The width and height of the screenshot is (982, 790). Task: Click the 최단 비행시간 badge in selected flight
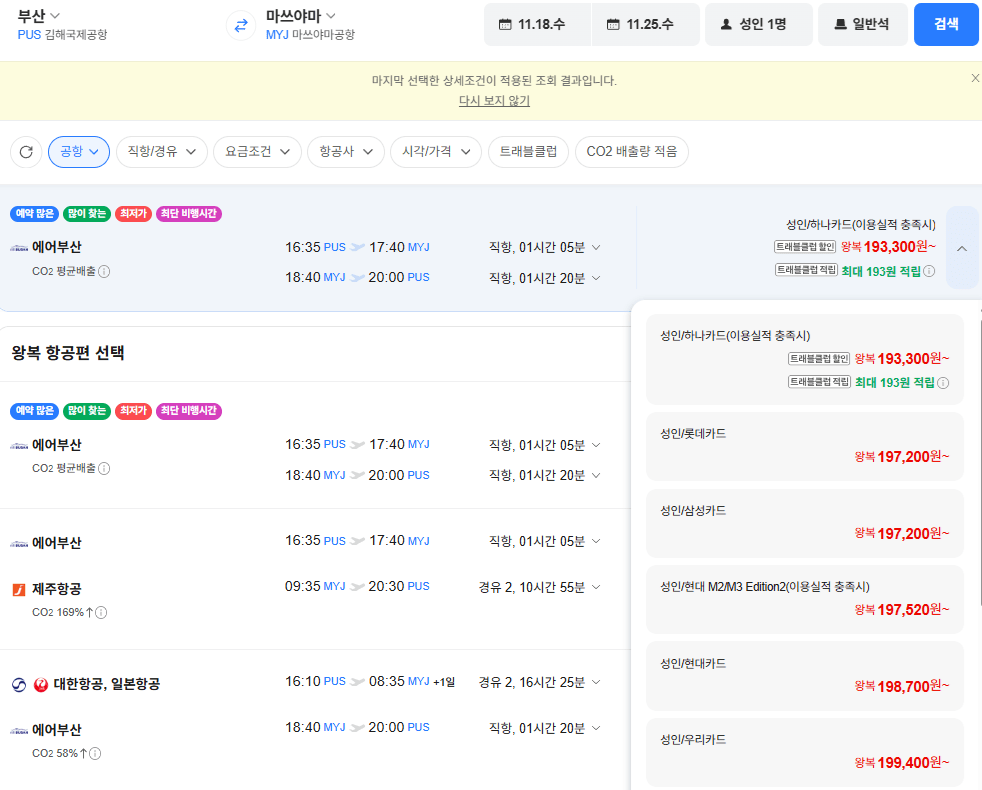[189, 214]
